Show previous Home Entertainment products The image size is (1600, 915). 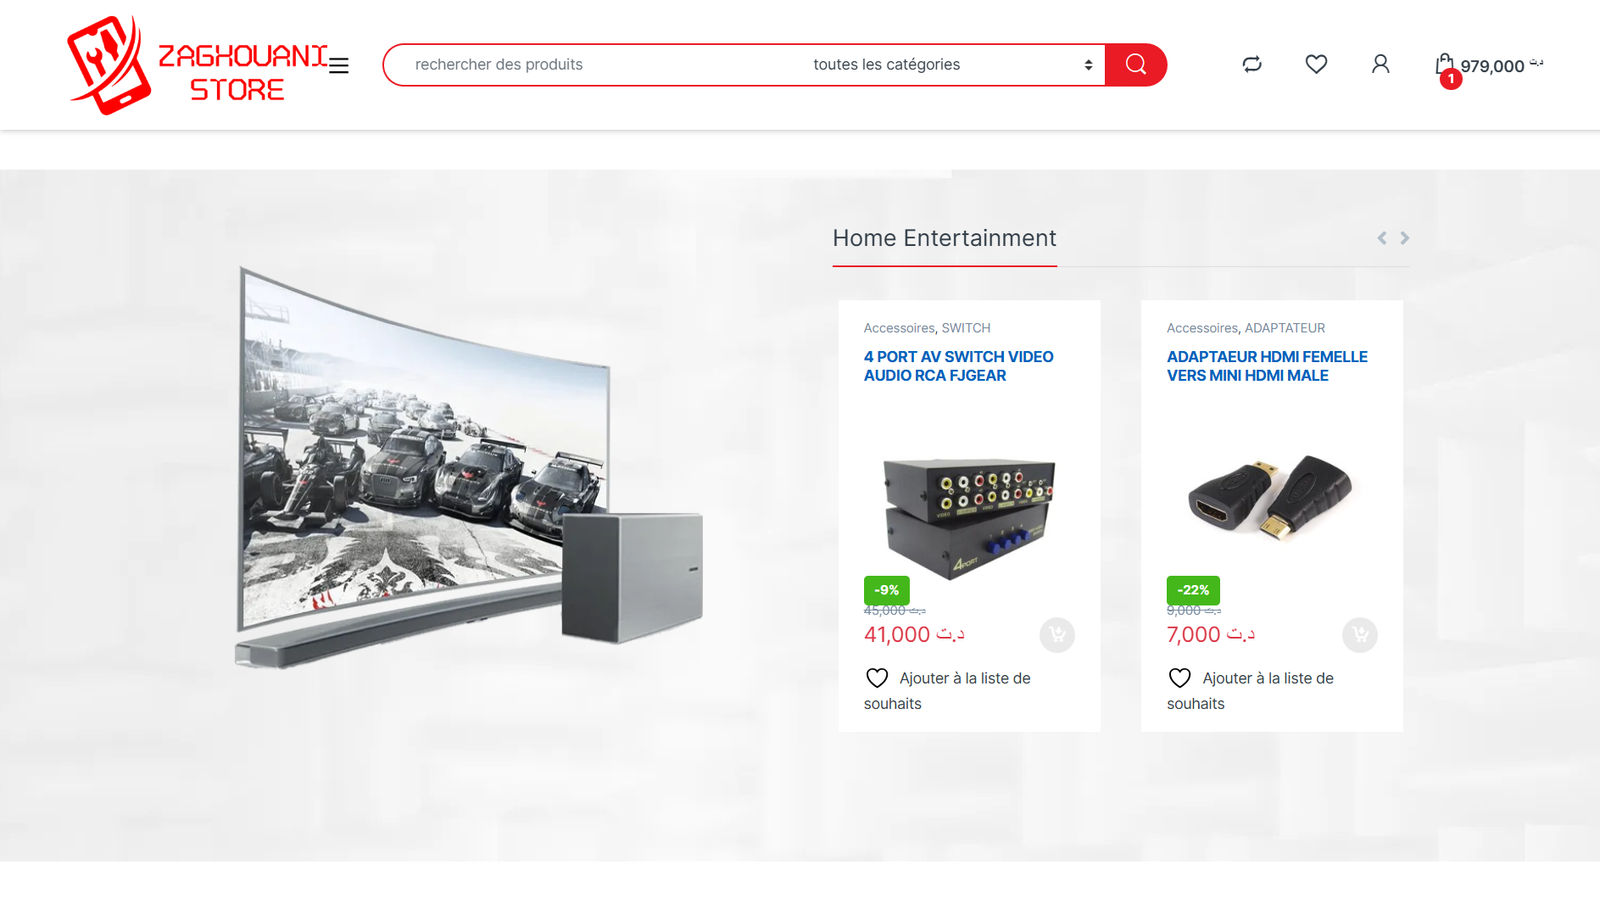[x=1382, y=238]
